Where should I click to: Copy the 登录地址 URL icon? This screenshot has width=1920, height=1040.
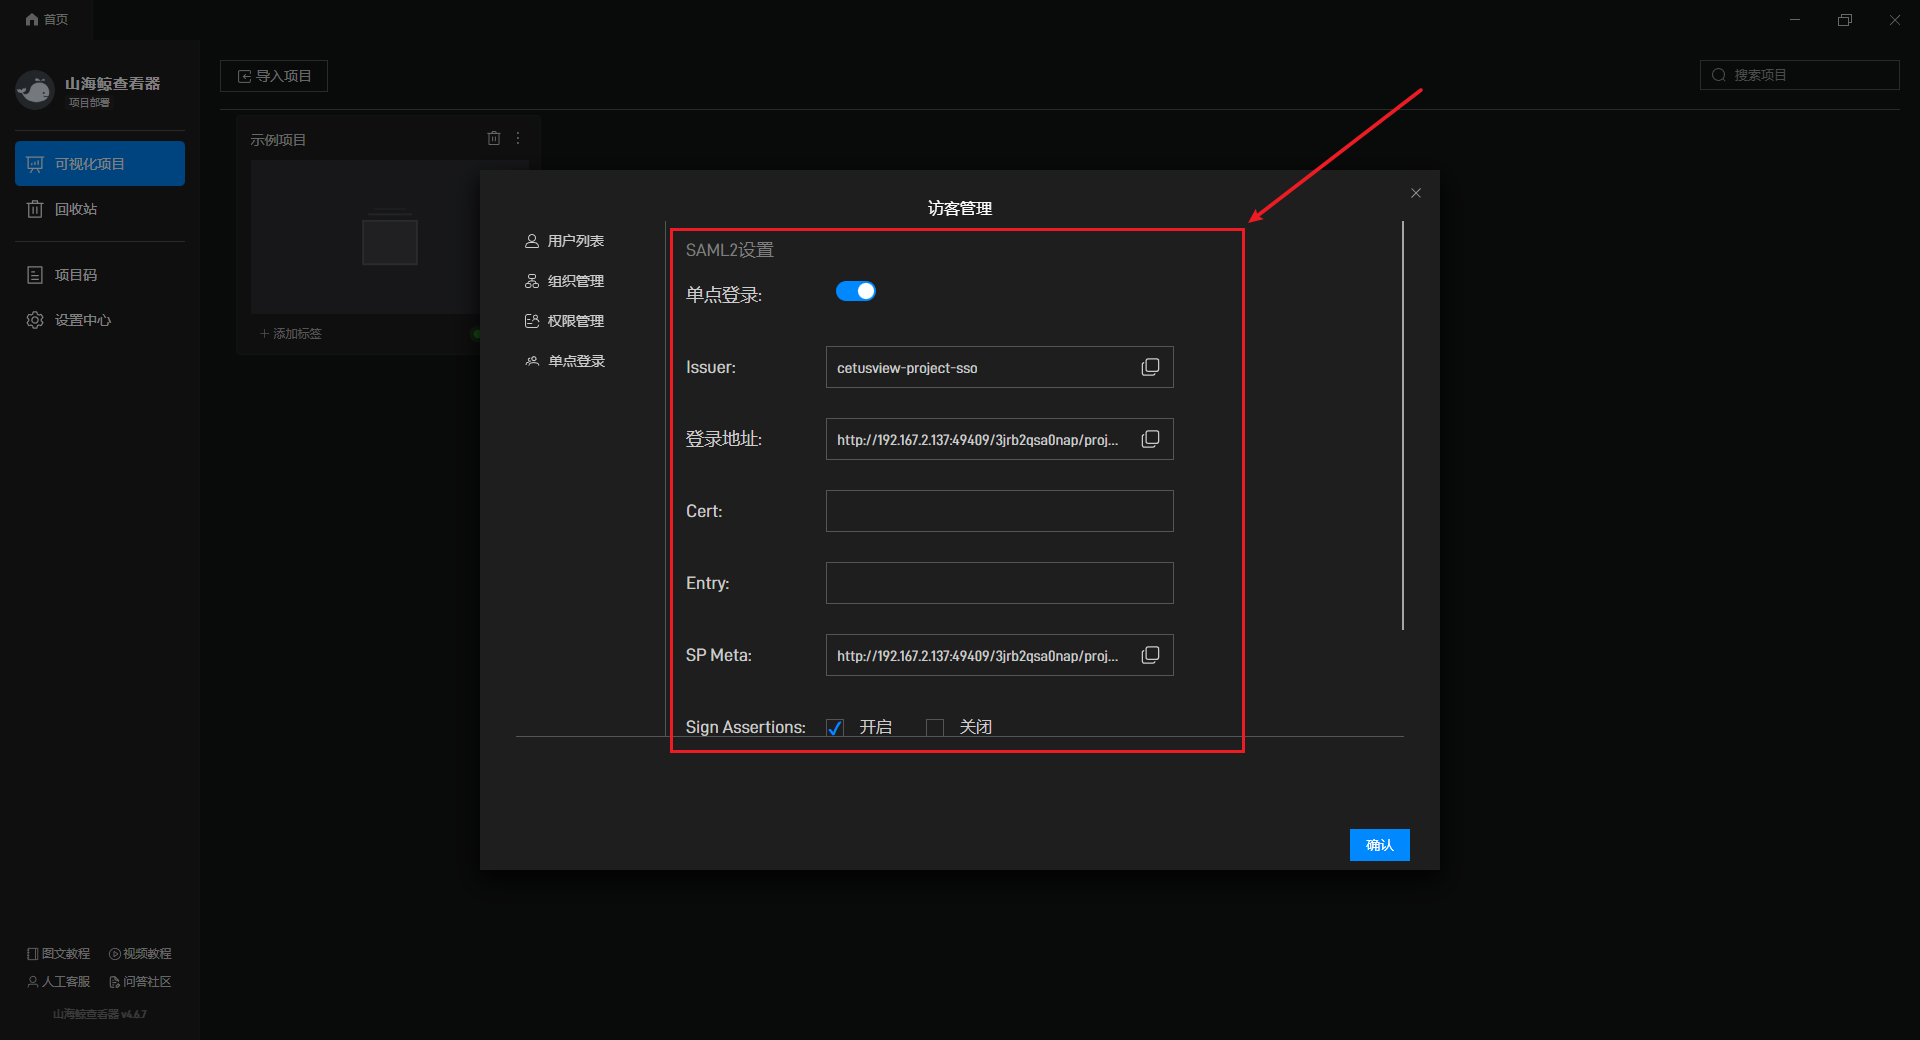[x=1150, y=439]
